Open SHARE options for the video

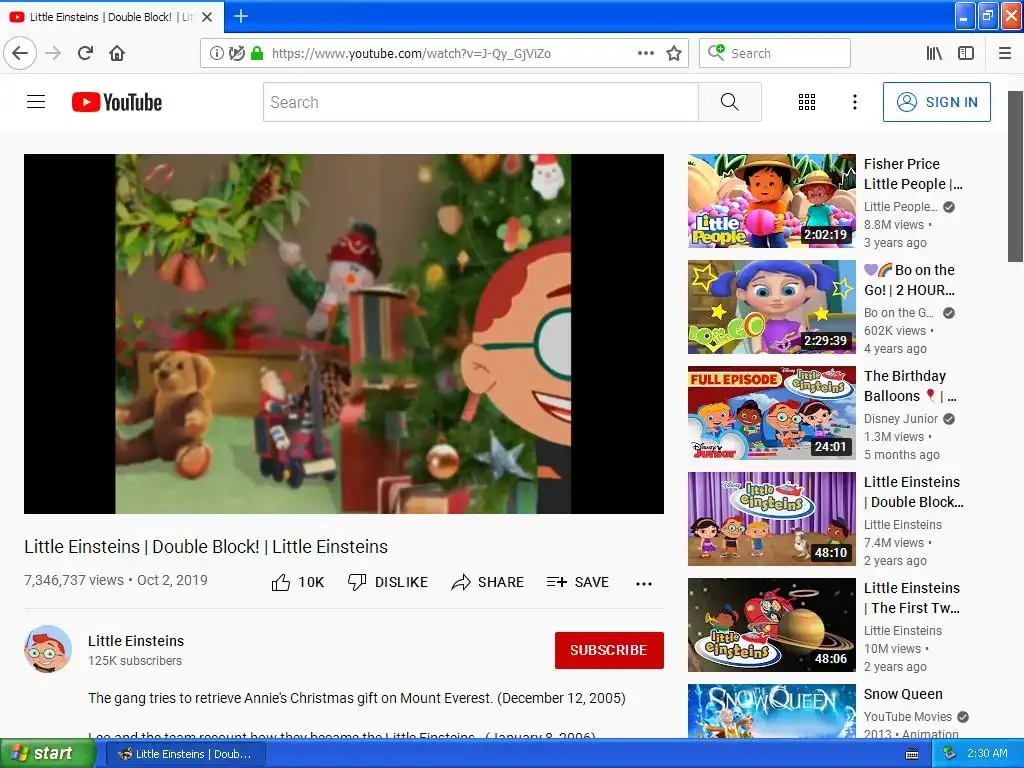[488, 582]
